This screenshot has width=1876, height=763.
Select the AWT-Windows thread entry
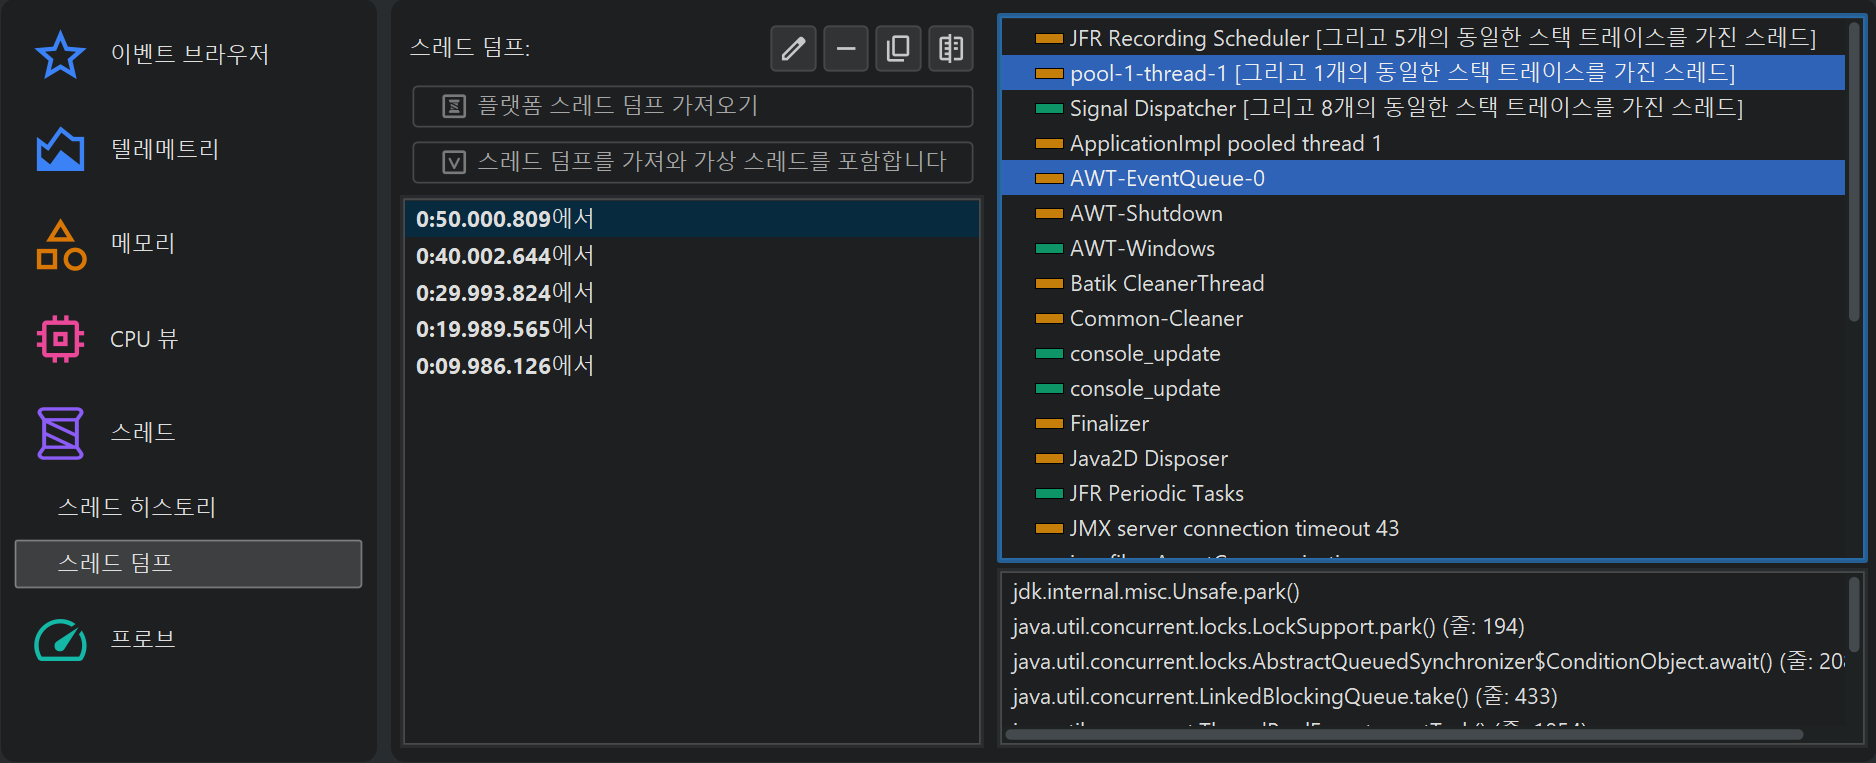tap(1142, 248)
